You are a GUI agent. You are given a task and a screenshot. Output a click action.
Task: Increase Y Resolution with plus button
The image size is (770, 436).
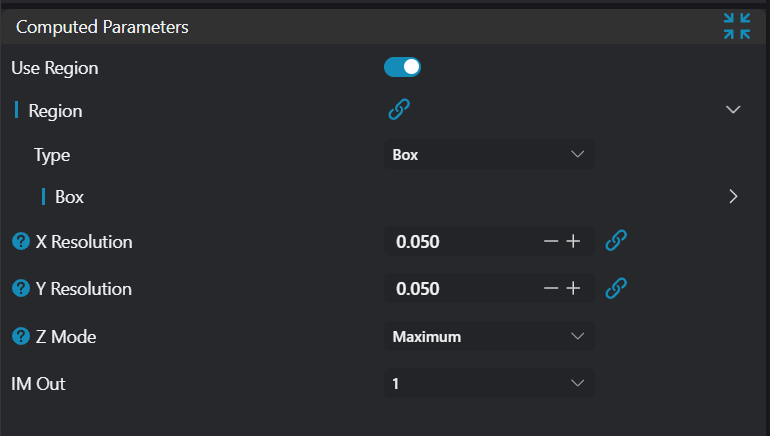click(x=573, y=288)
